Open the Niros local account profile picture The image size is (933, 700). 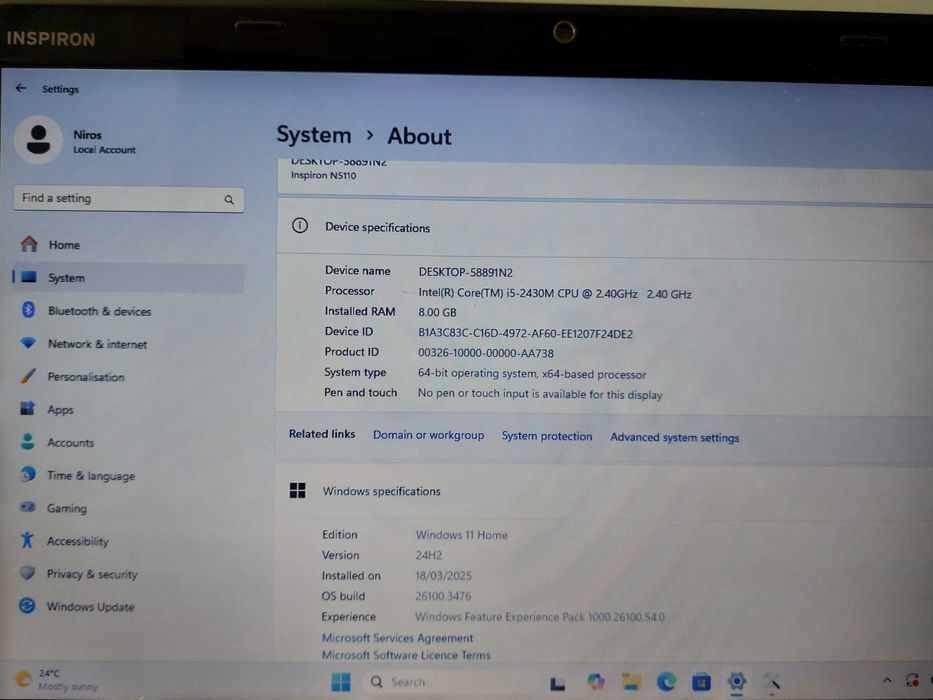point(39,140)
